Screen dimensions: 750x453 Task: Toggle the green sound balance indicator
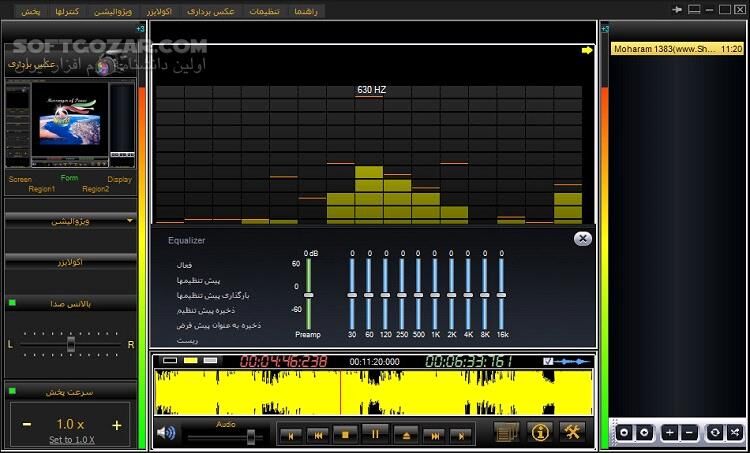[x=12, y=302]
